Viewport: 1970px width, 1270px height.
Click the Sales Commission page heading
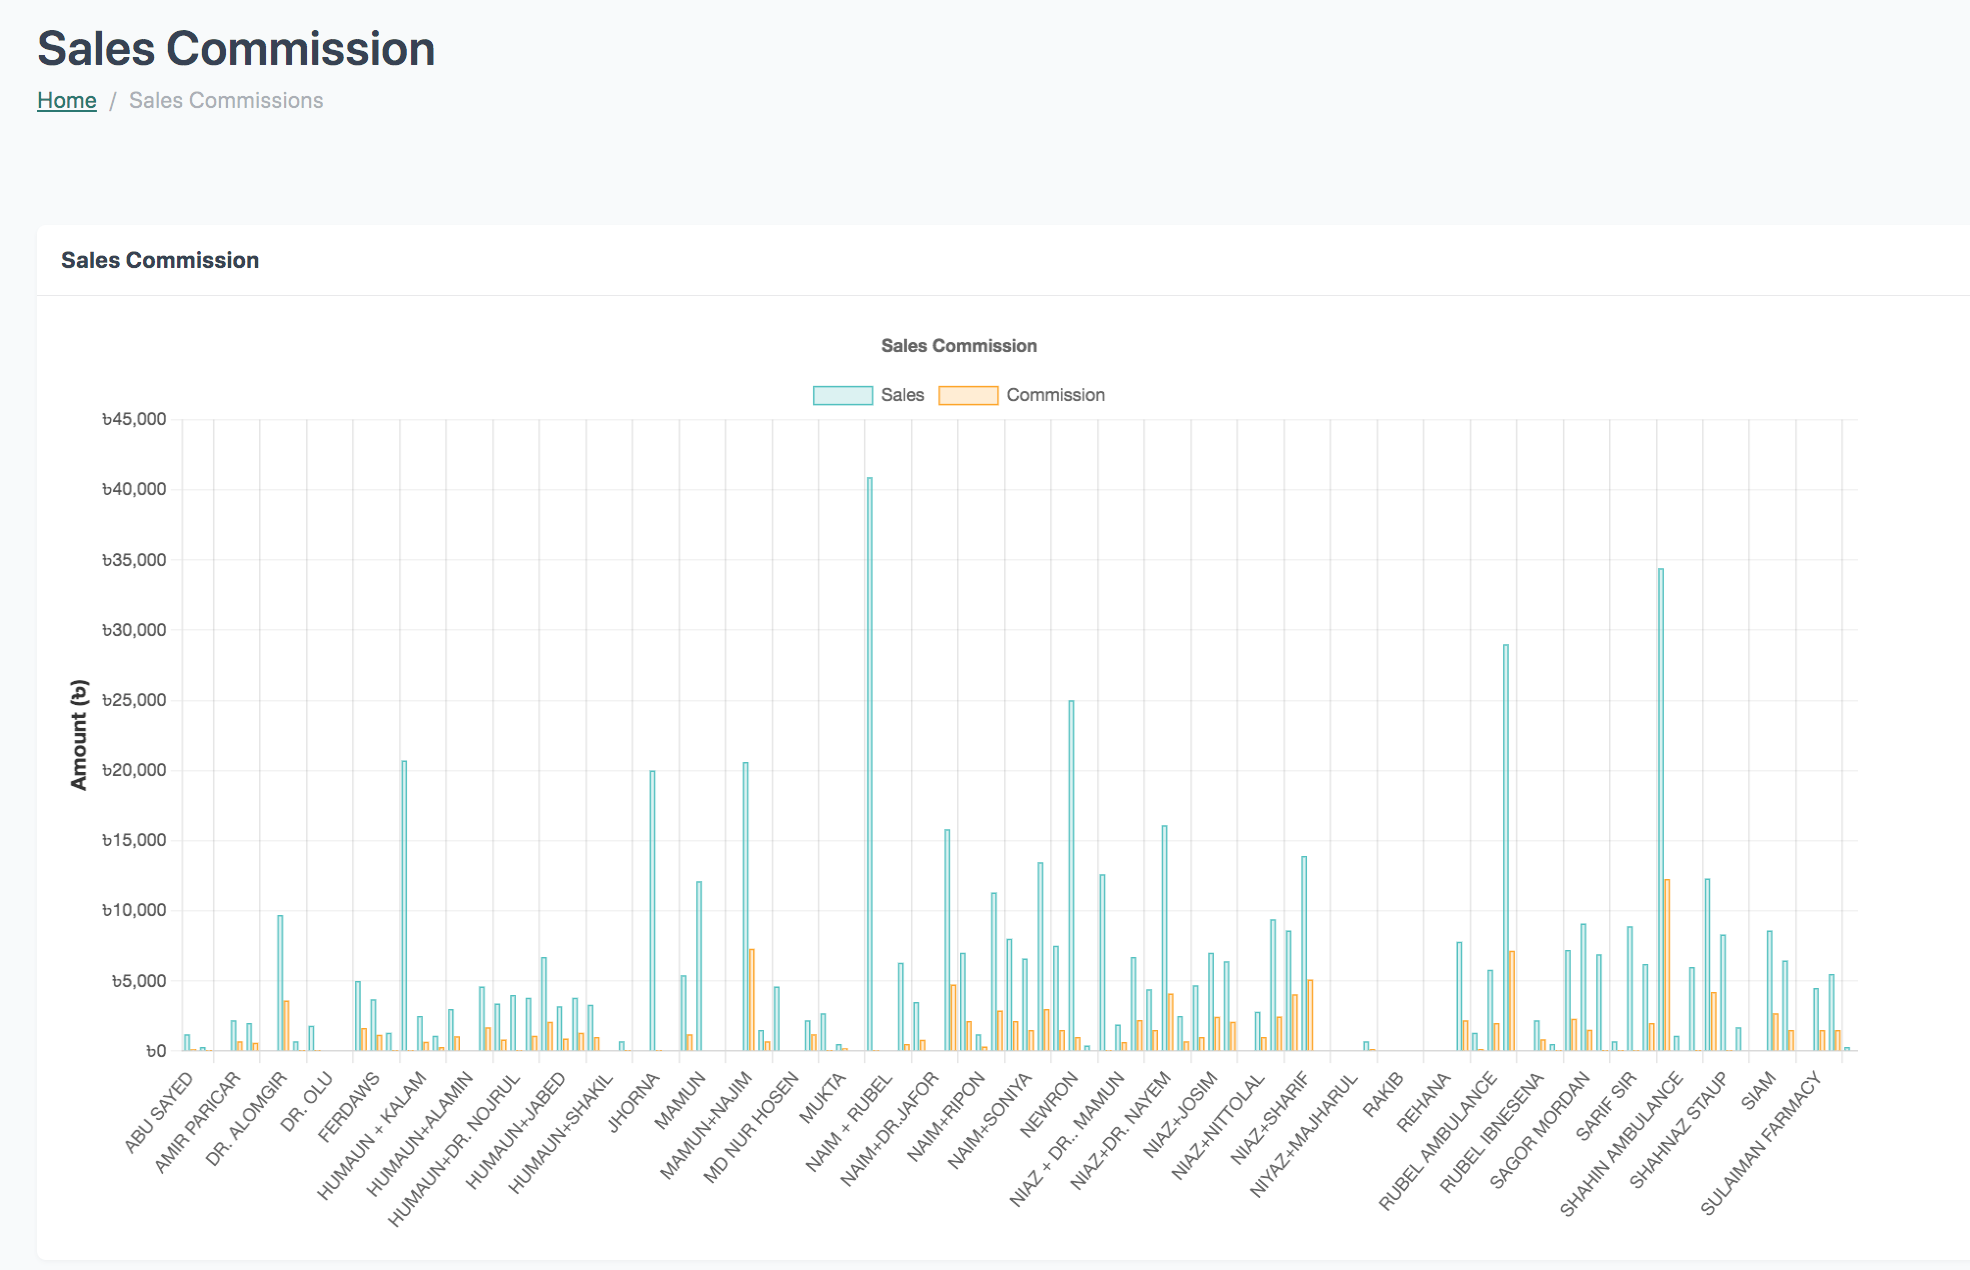pos(236,49)
